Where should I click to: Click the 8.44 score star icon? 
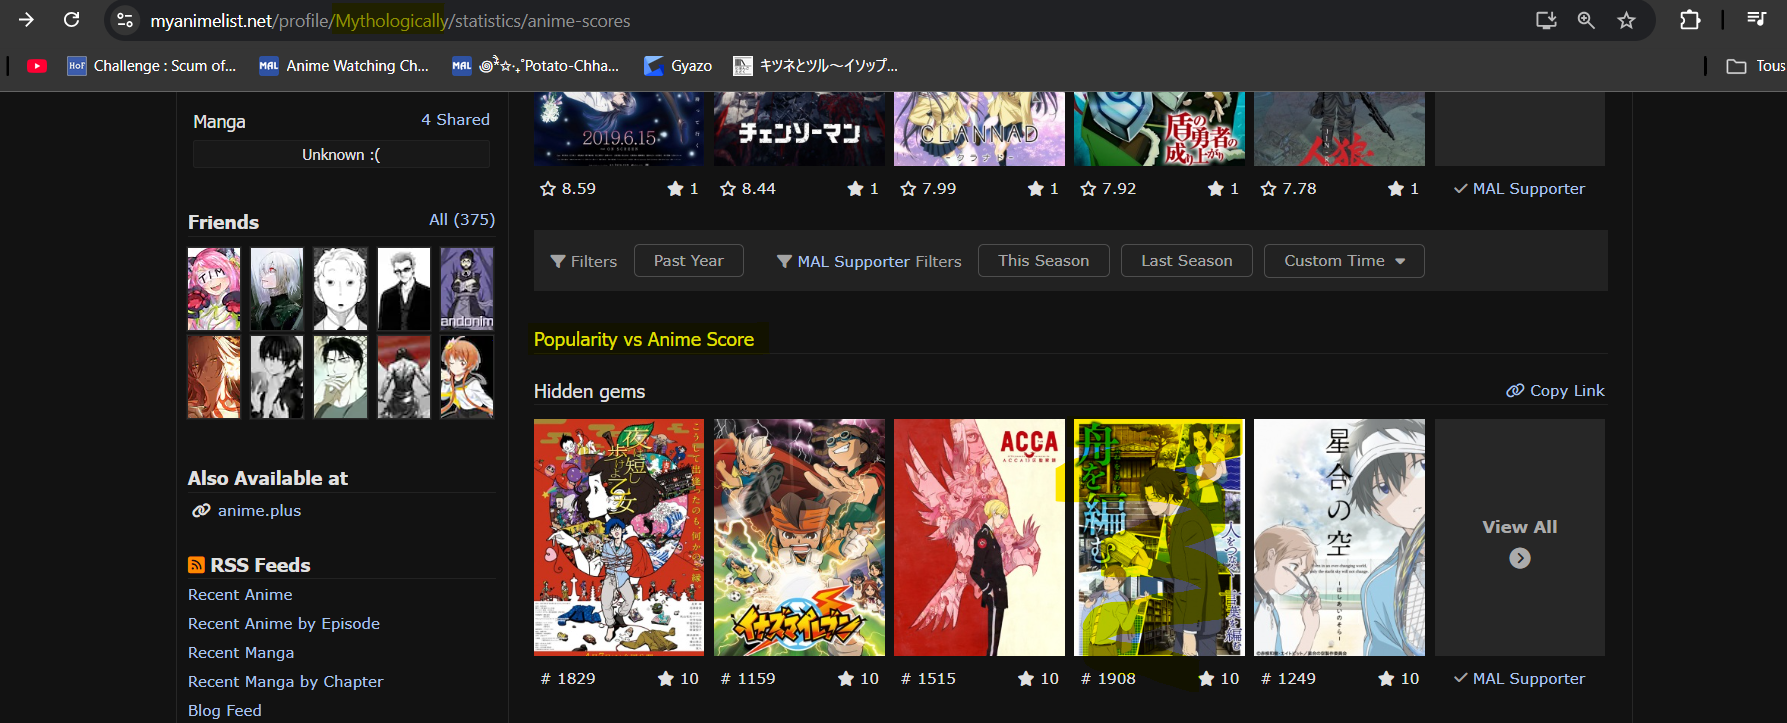pyautogui.click(x=728, y=188)
